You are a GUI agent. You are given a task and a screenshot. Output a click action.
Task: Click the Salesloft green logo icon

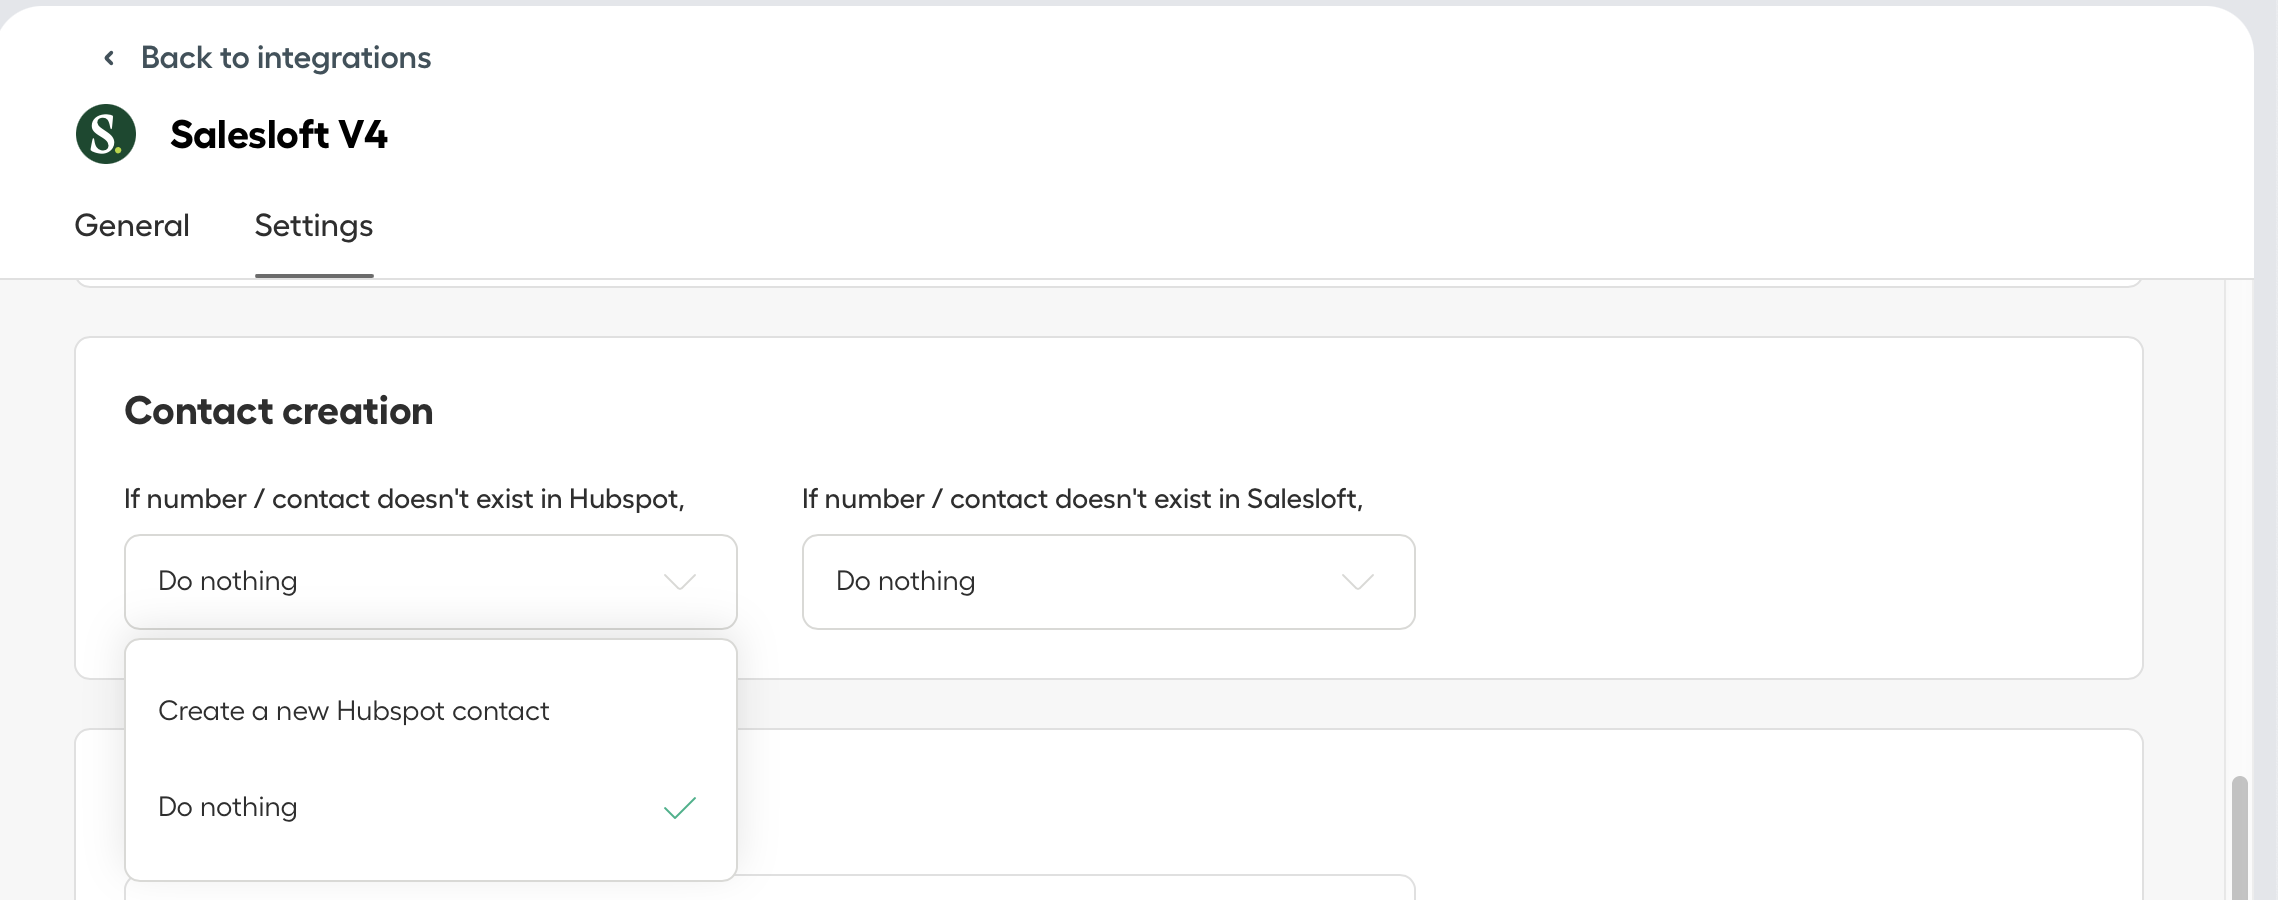tap(106, 134)
